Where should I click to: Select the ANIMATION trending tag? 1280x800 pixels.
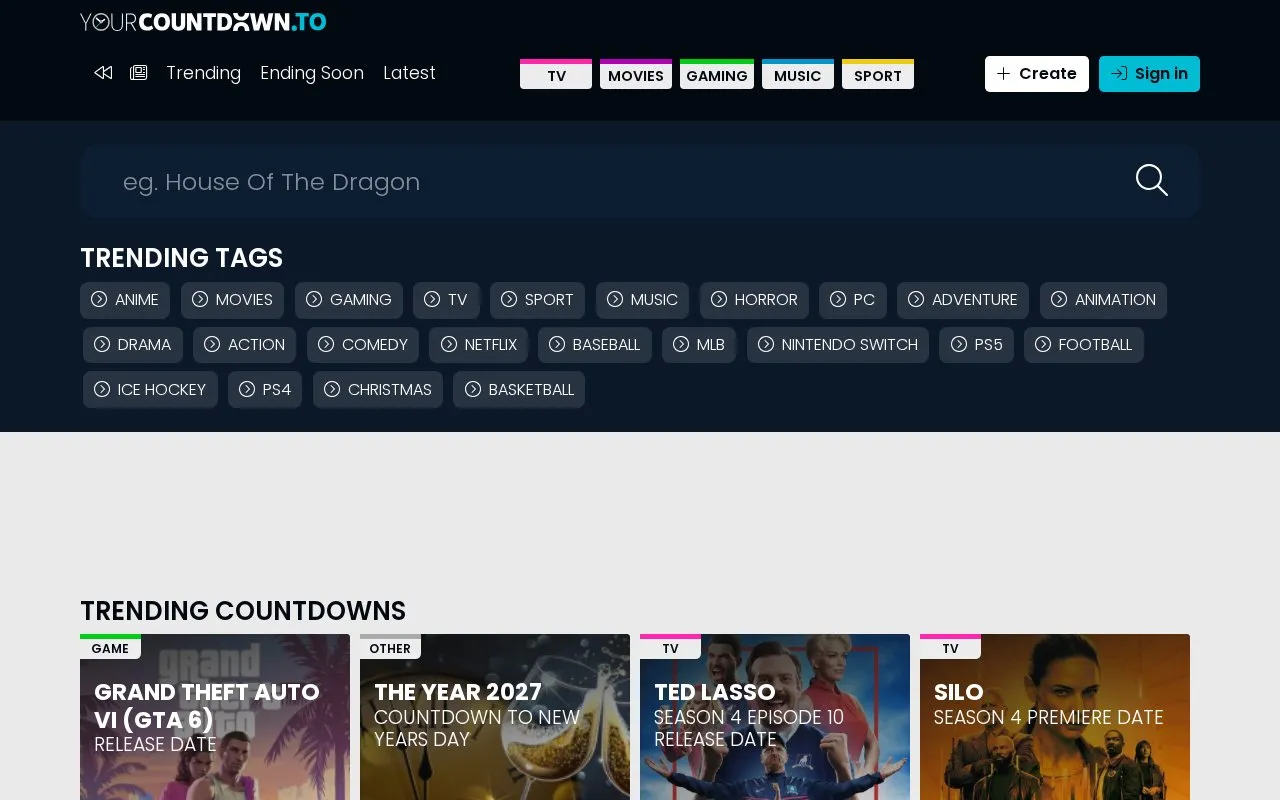1103,300
